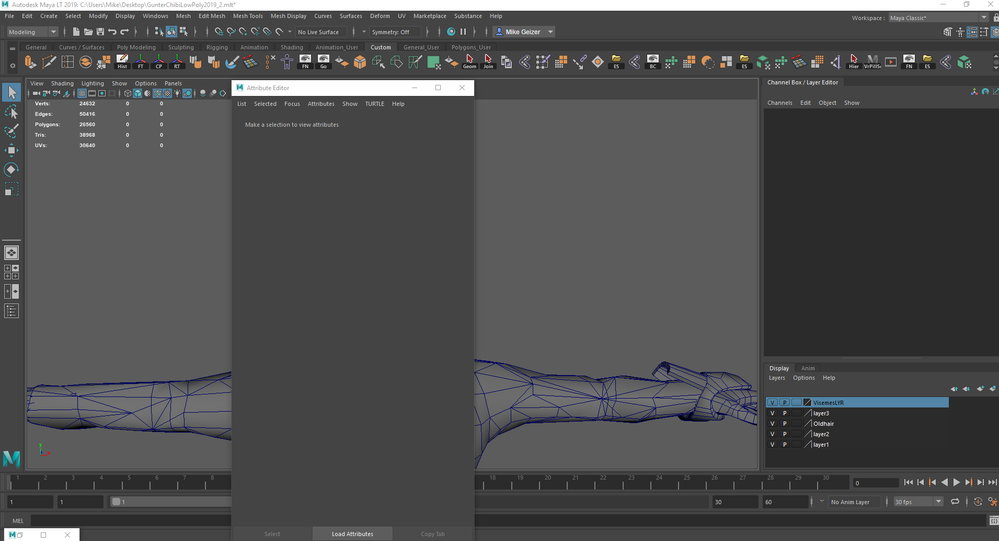The height and width of the screenshot is (541, 999).
Task: Save the scene with the disk icon
Action: [x=100, y=32]
